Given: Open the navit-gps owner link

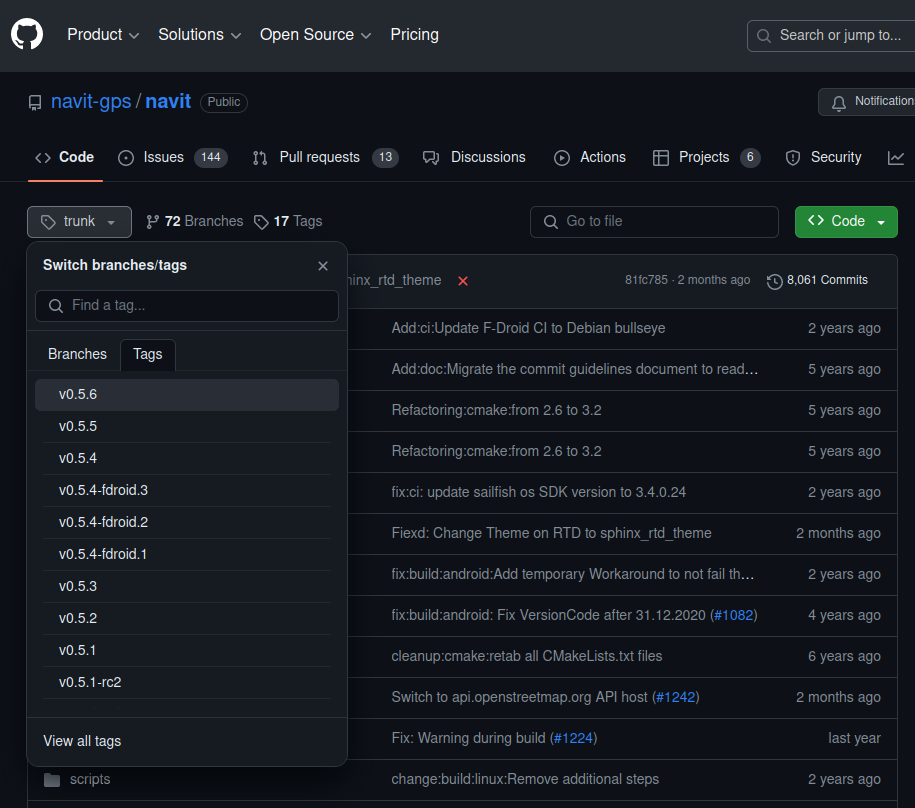Looking at the screenshot, I should (91, 102).
